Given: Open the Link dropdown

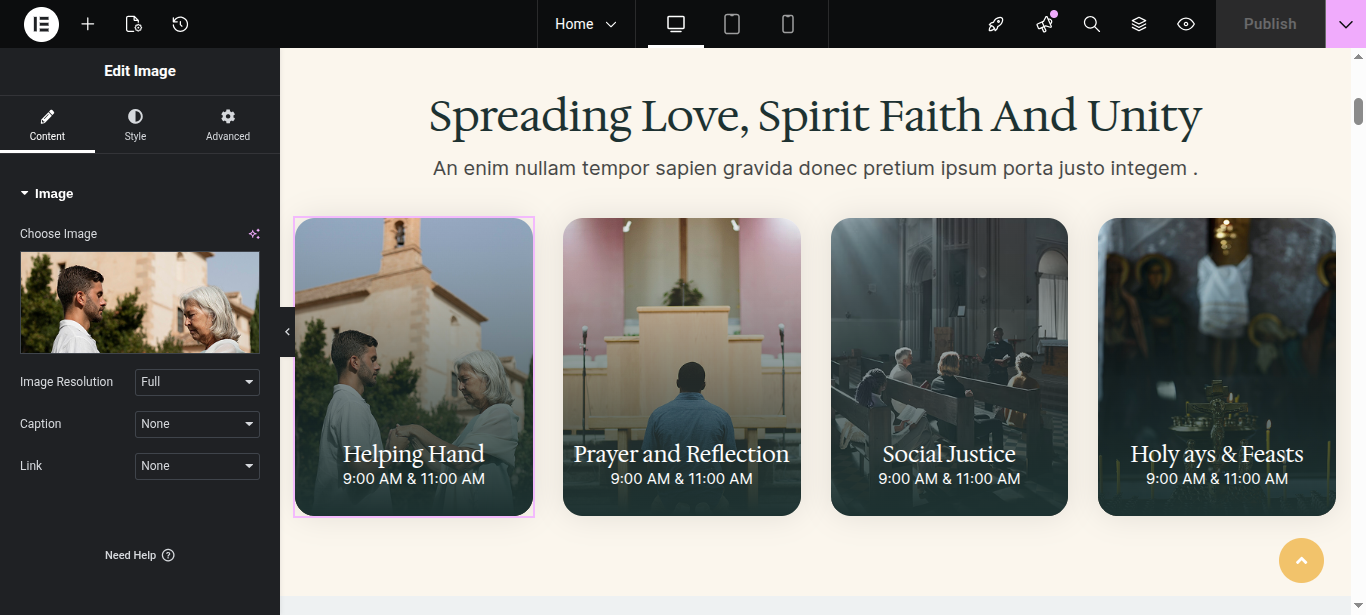Looking at the screenshot, I should click(x=197, y=466).
